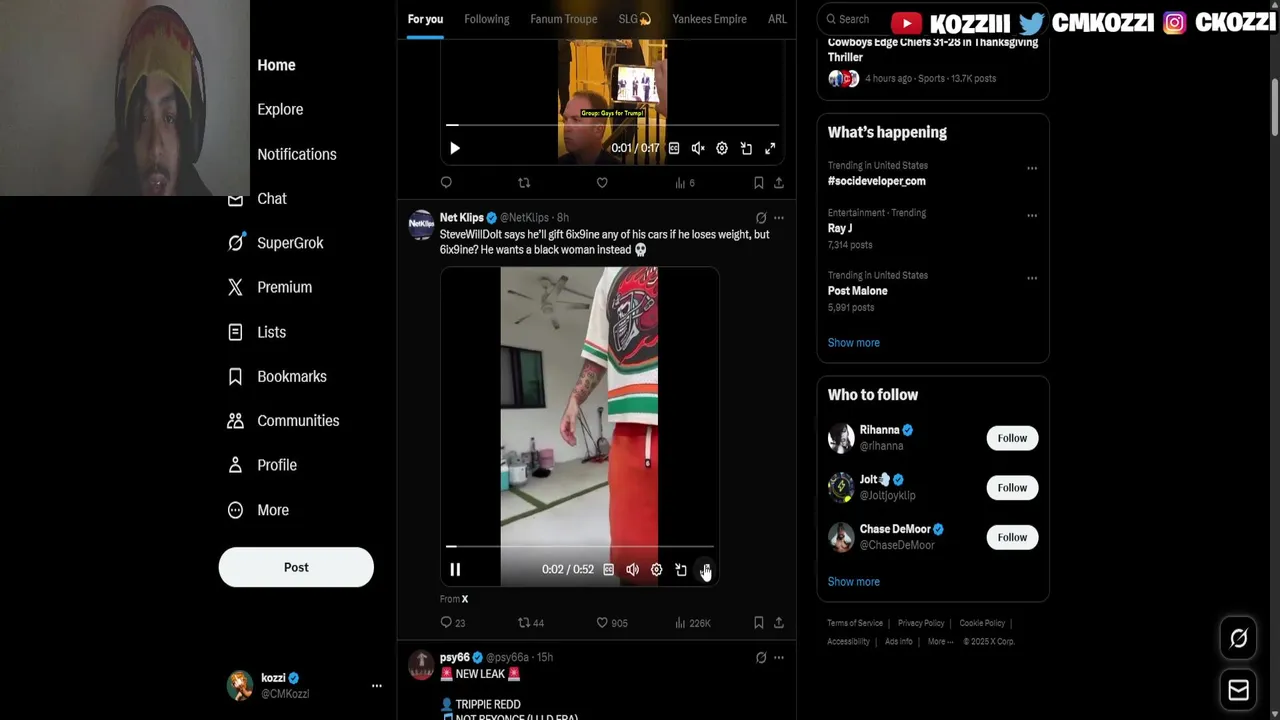
Task: Open more options for Net Klips post
Action: tap(779, 218)
